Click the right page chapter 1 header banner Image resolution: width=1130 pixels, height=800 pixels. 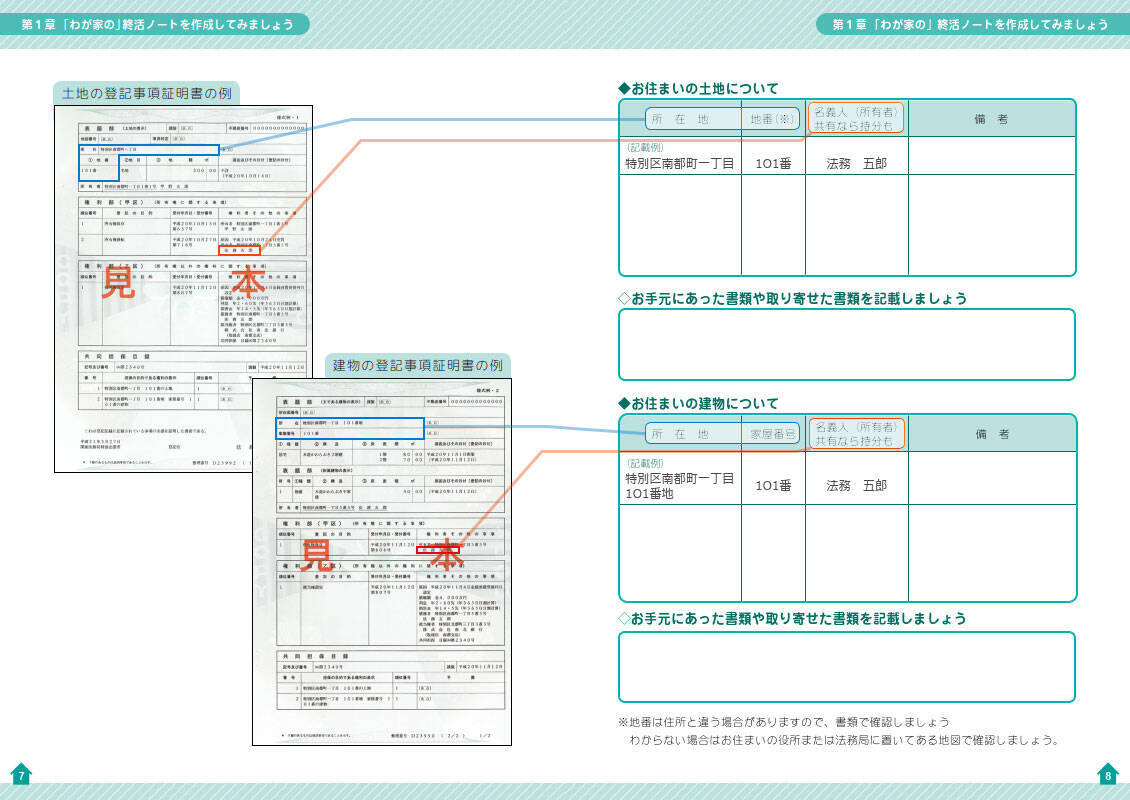[x=972, y=24]
